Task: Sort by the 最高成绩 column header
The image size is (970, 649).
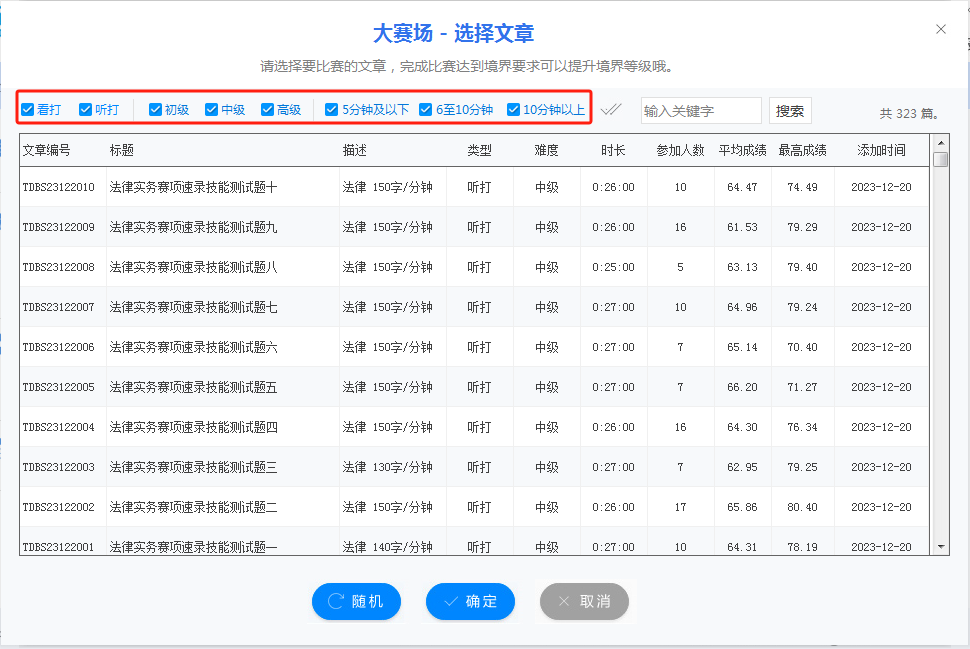Action: (802, 150)
